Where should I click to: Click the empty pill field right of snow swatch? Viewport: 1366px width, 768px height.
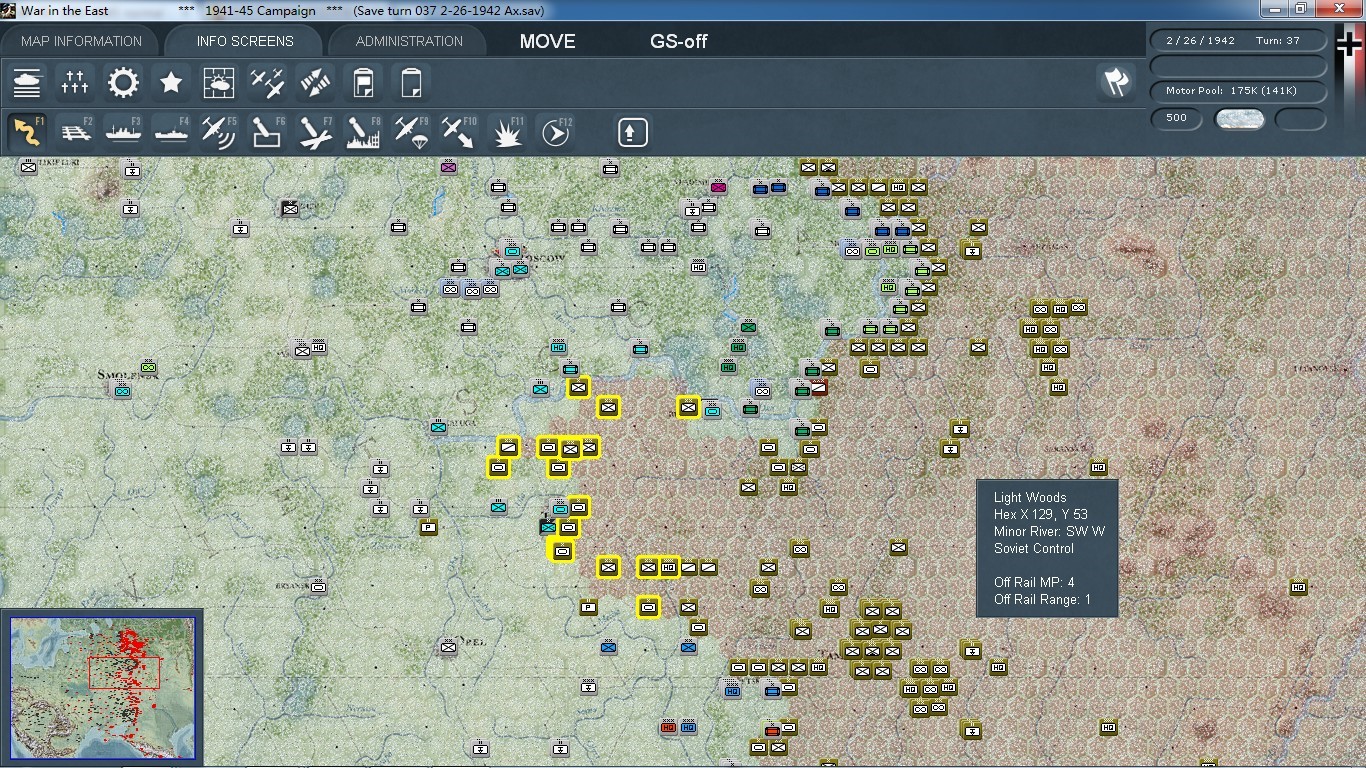pos(1301,119)
